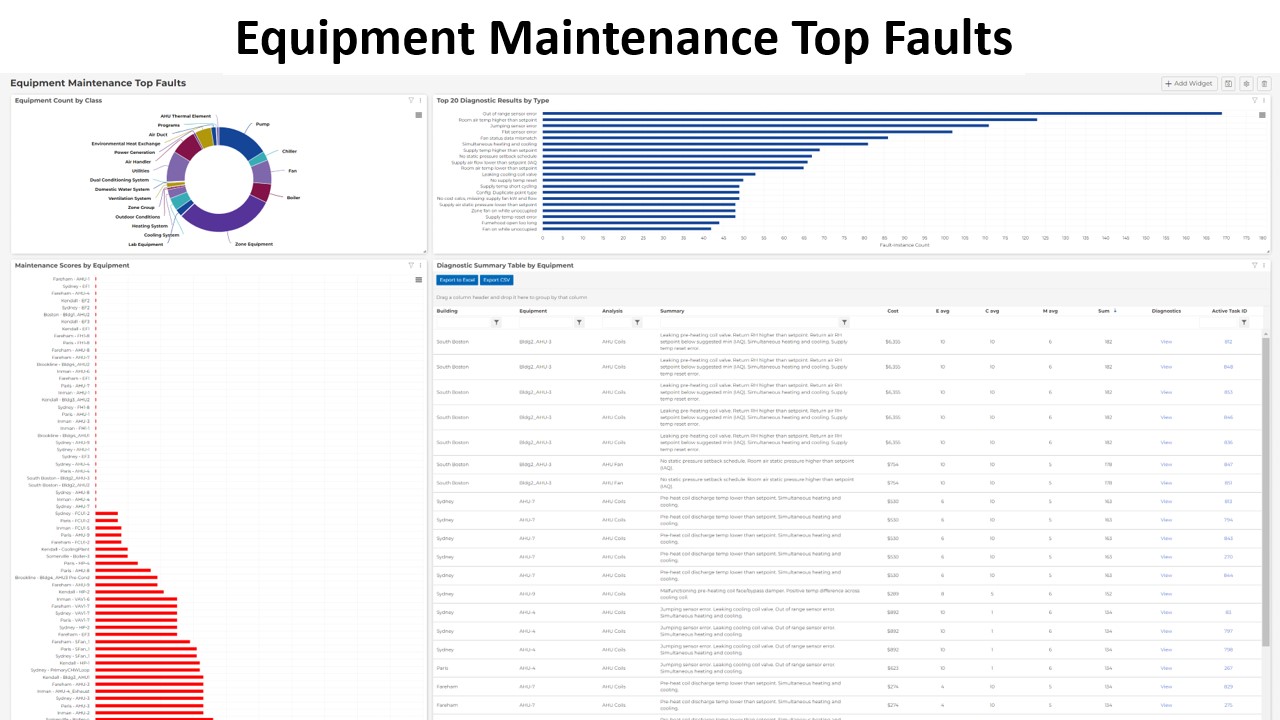Click filter icon on Top 20 Diagnostic Results widget
Screen dimensions: 1280x720
click(1254, 100)
